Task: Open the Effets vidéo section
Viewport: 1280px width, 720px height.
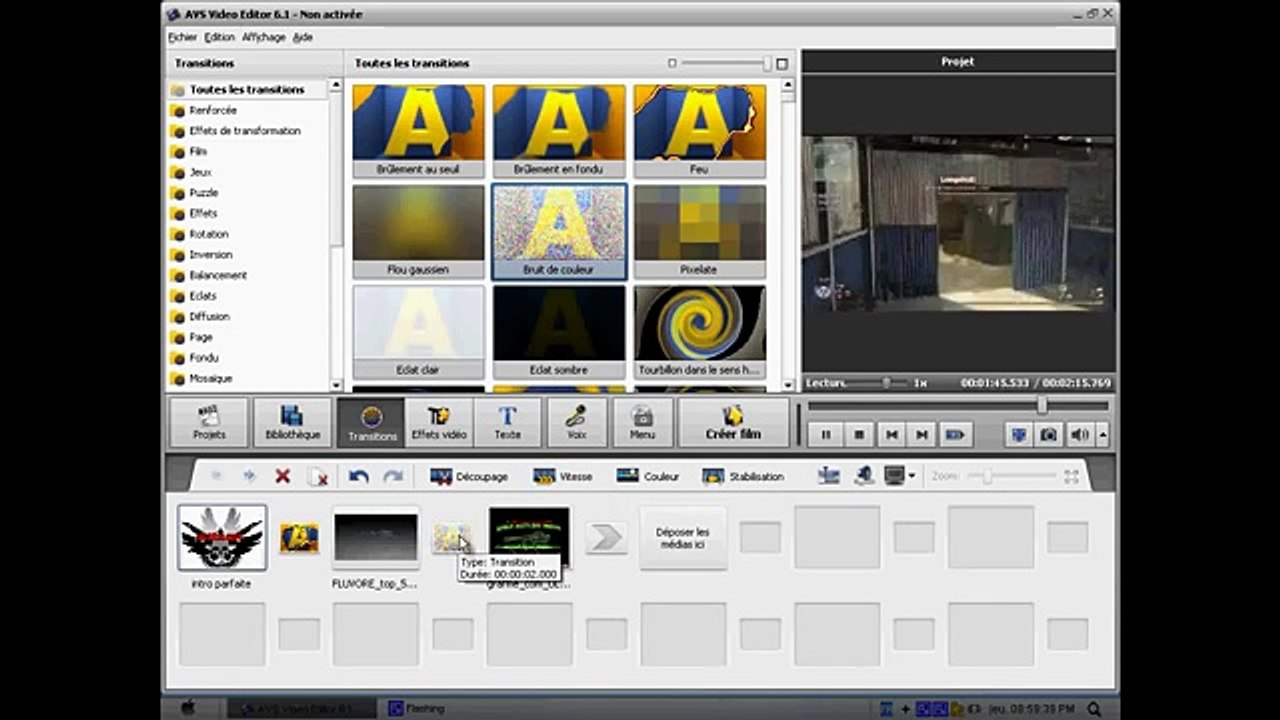Action: click(x=439, y=422)
